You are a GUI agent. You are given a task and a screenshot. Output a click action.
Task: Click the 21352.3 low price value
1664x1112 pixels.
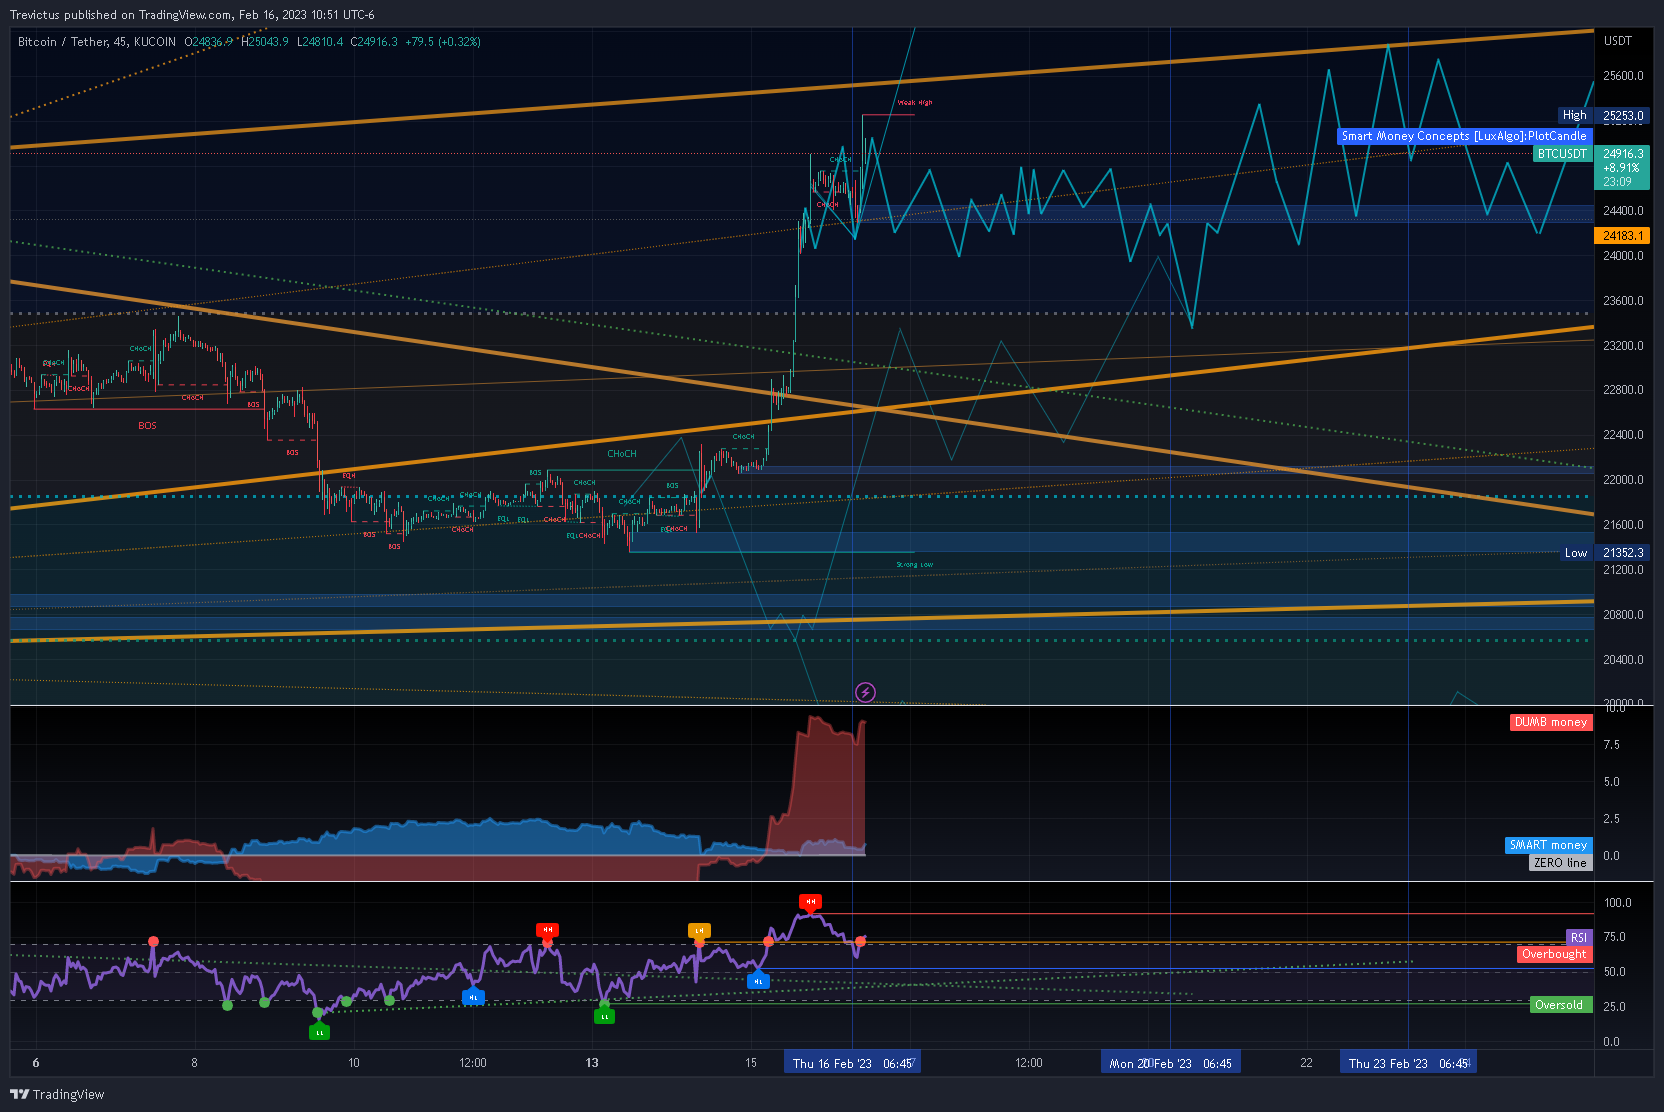click(1622, 553)
